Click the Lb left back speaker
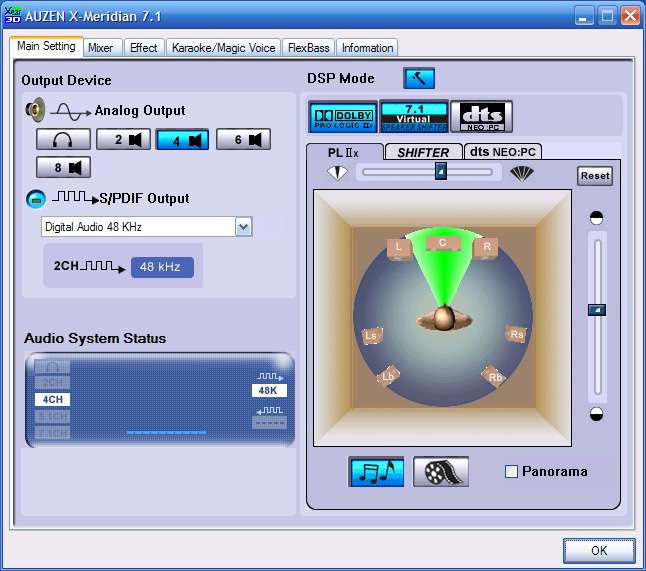This screenshot has width=646, height=571. tap(387, 376)
